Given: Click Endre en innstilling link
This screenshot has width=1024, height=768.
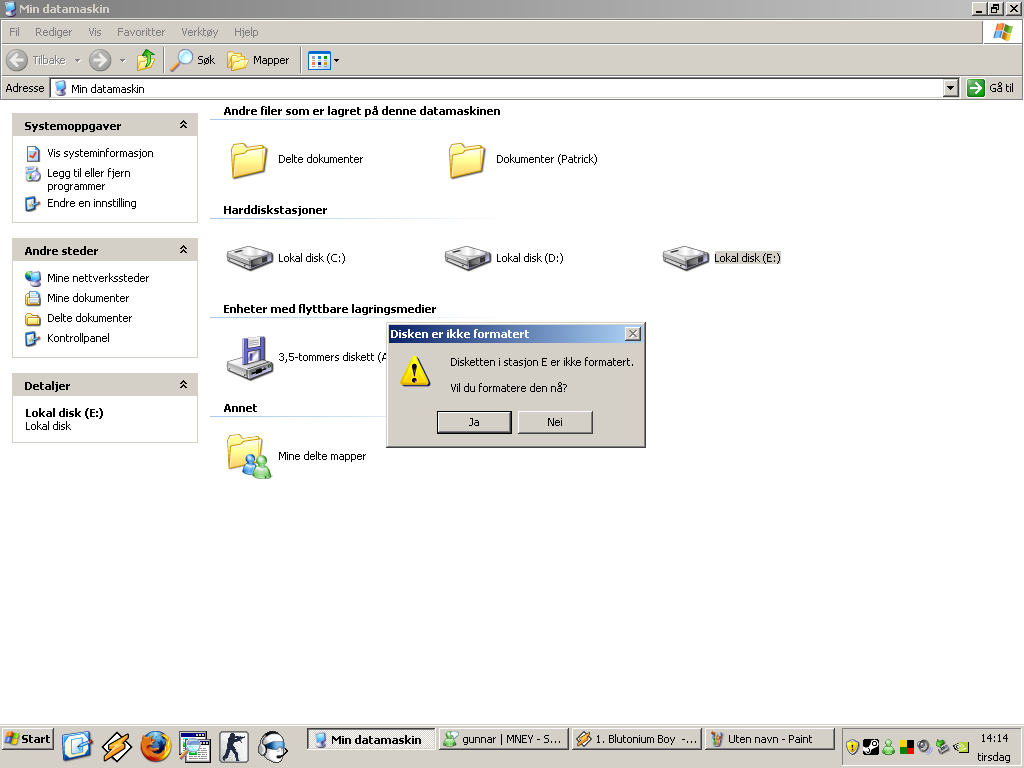Looking at the screenshot, I should 91,203.
